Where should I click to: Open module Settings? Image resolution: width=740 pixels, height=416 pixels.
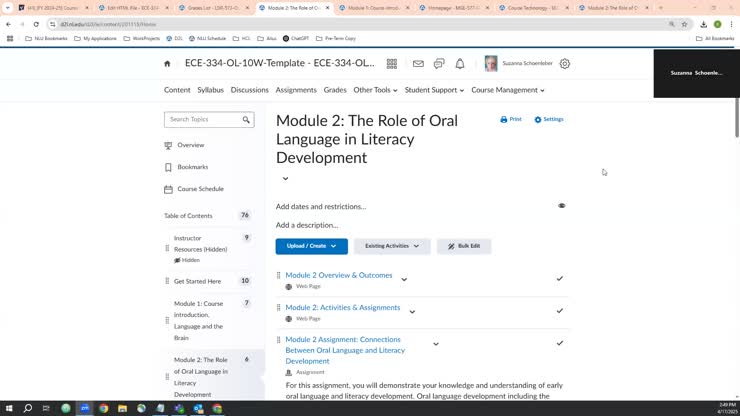pos(549,119)
